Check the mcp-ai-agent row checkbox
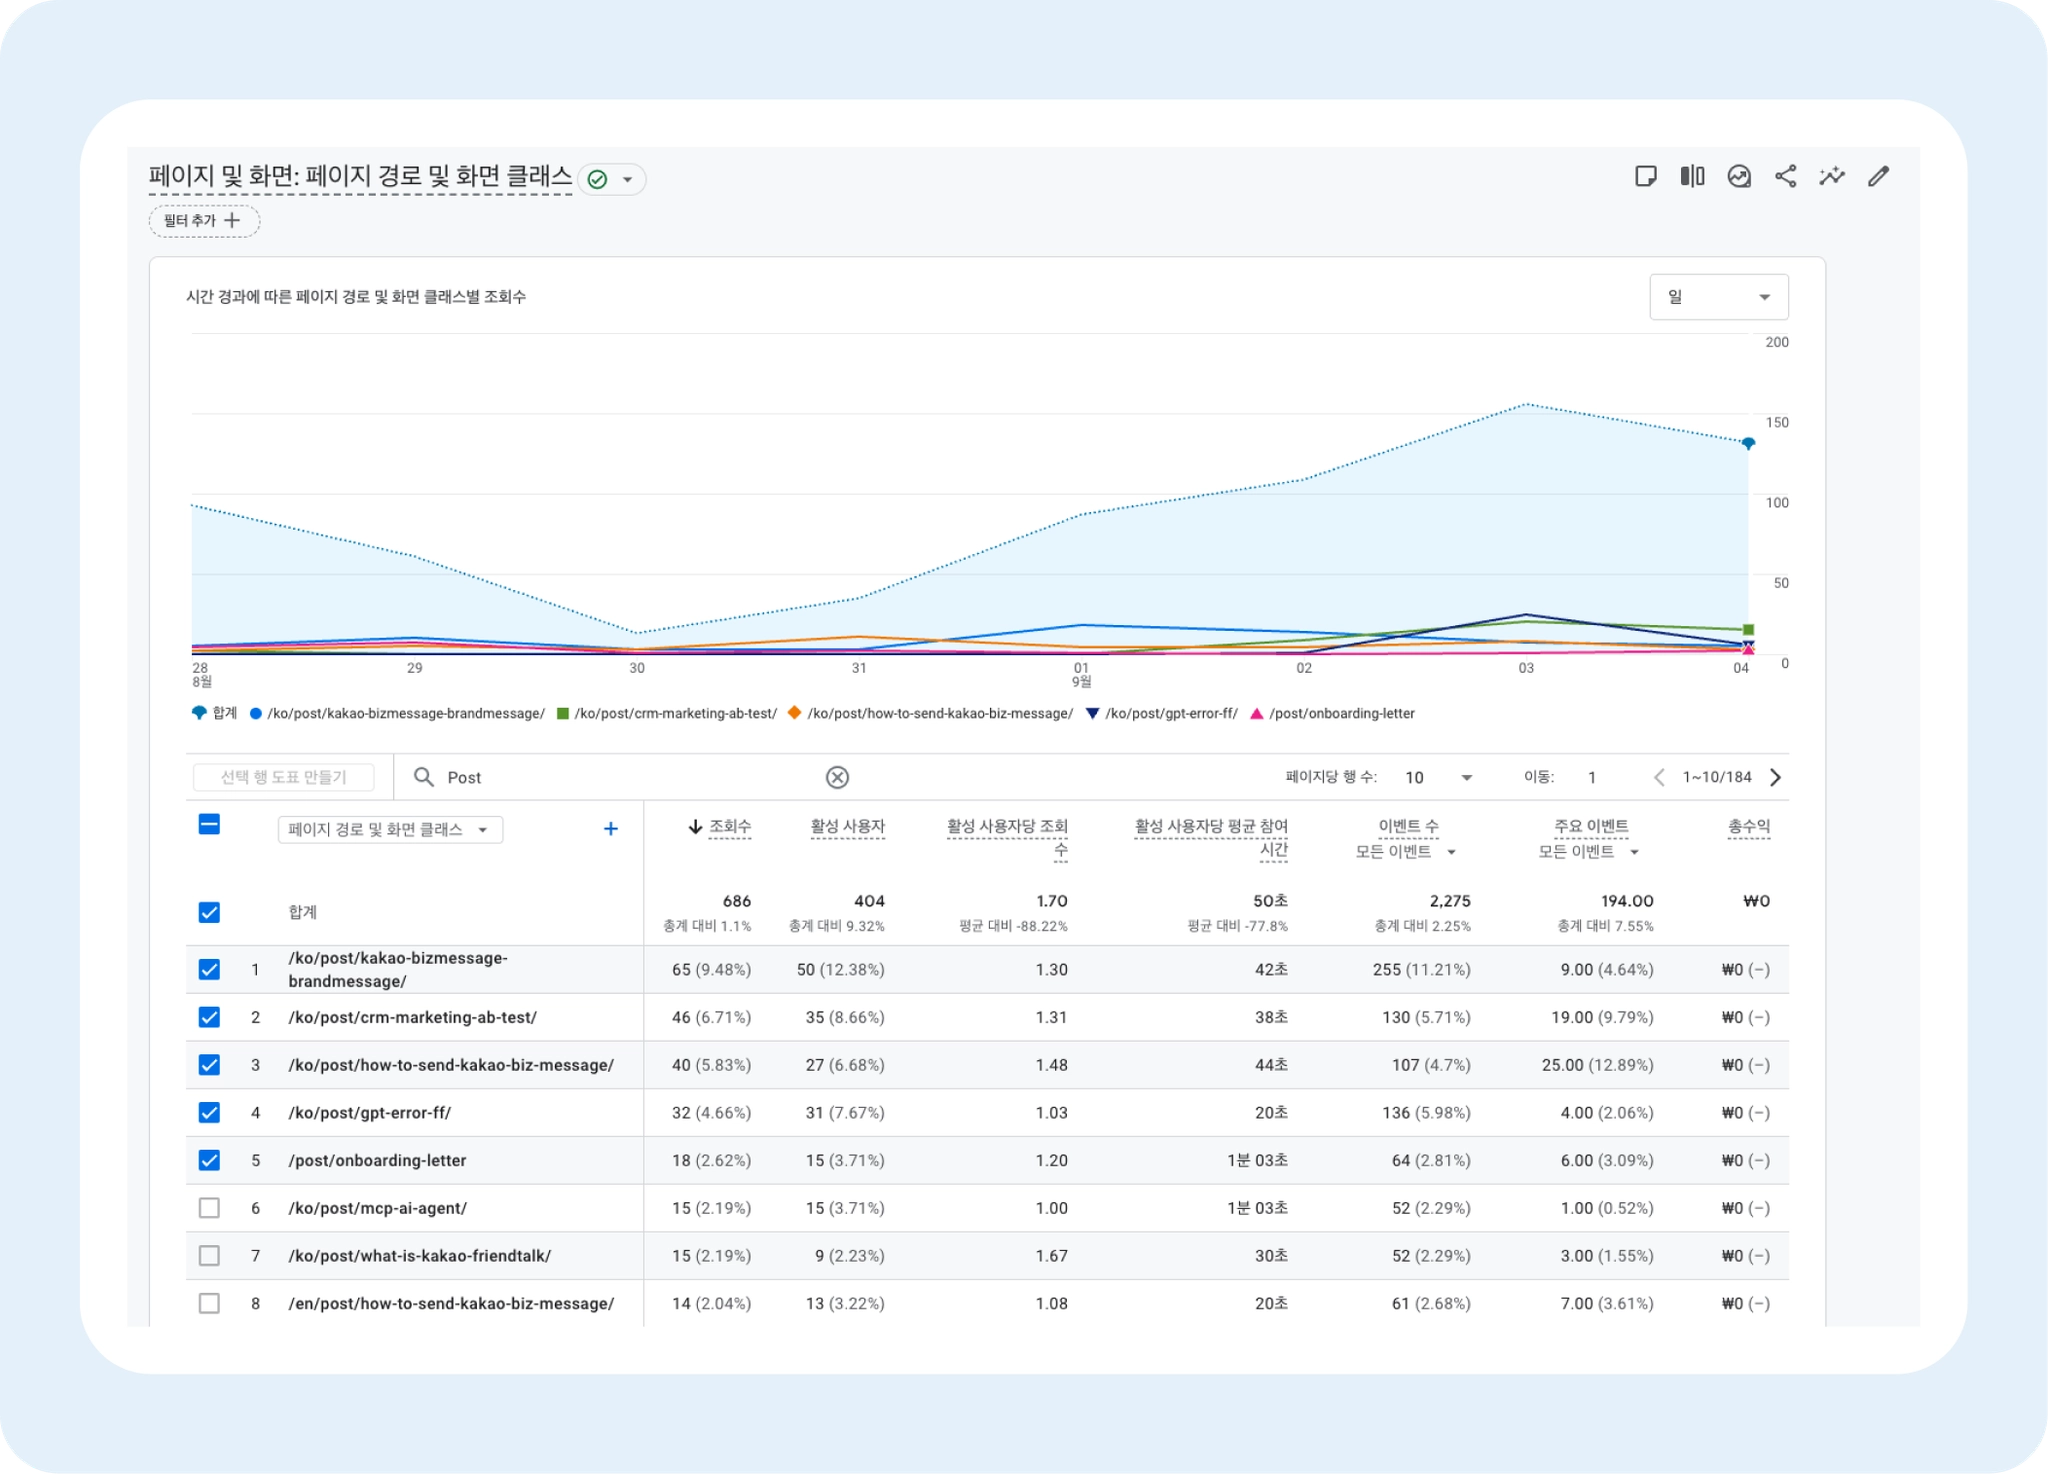The image size is (2048, 1474). [x=209, y=1208]
